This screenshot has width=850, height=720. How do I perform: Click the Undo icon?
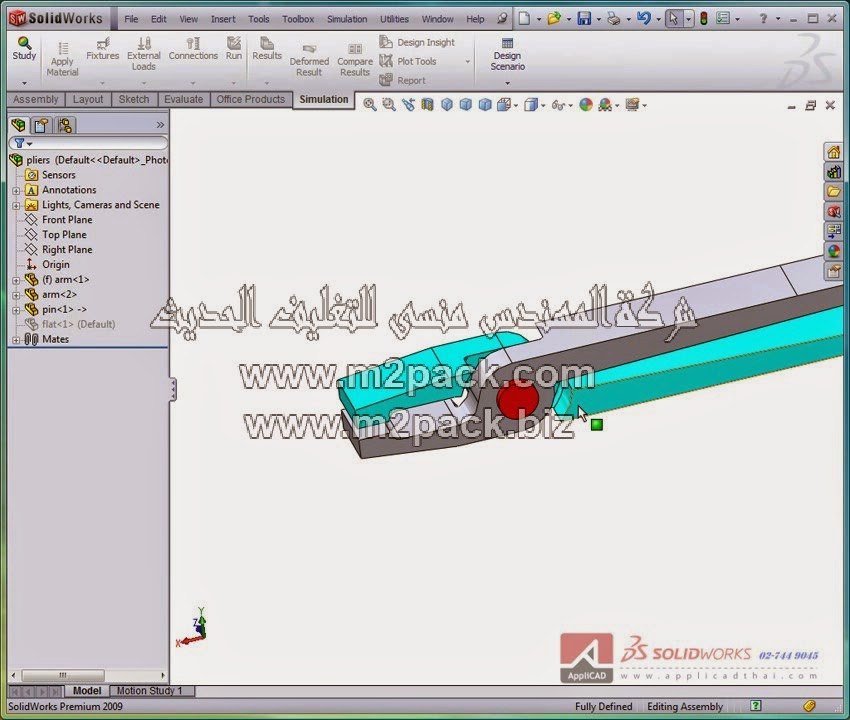[x=643, y=19]
